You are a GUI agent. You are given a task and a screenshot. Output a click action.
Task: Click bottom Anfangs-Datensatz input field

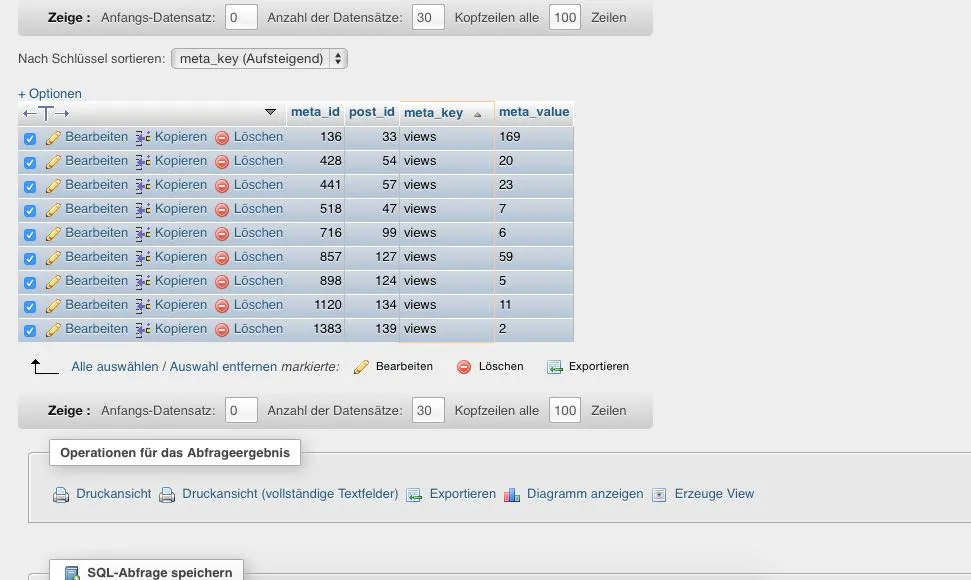tap(242, 410)
